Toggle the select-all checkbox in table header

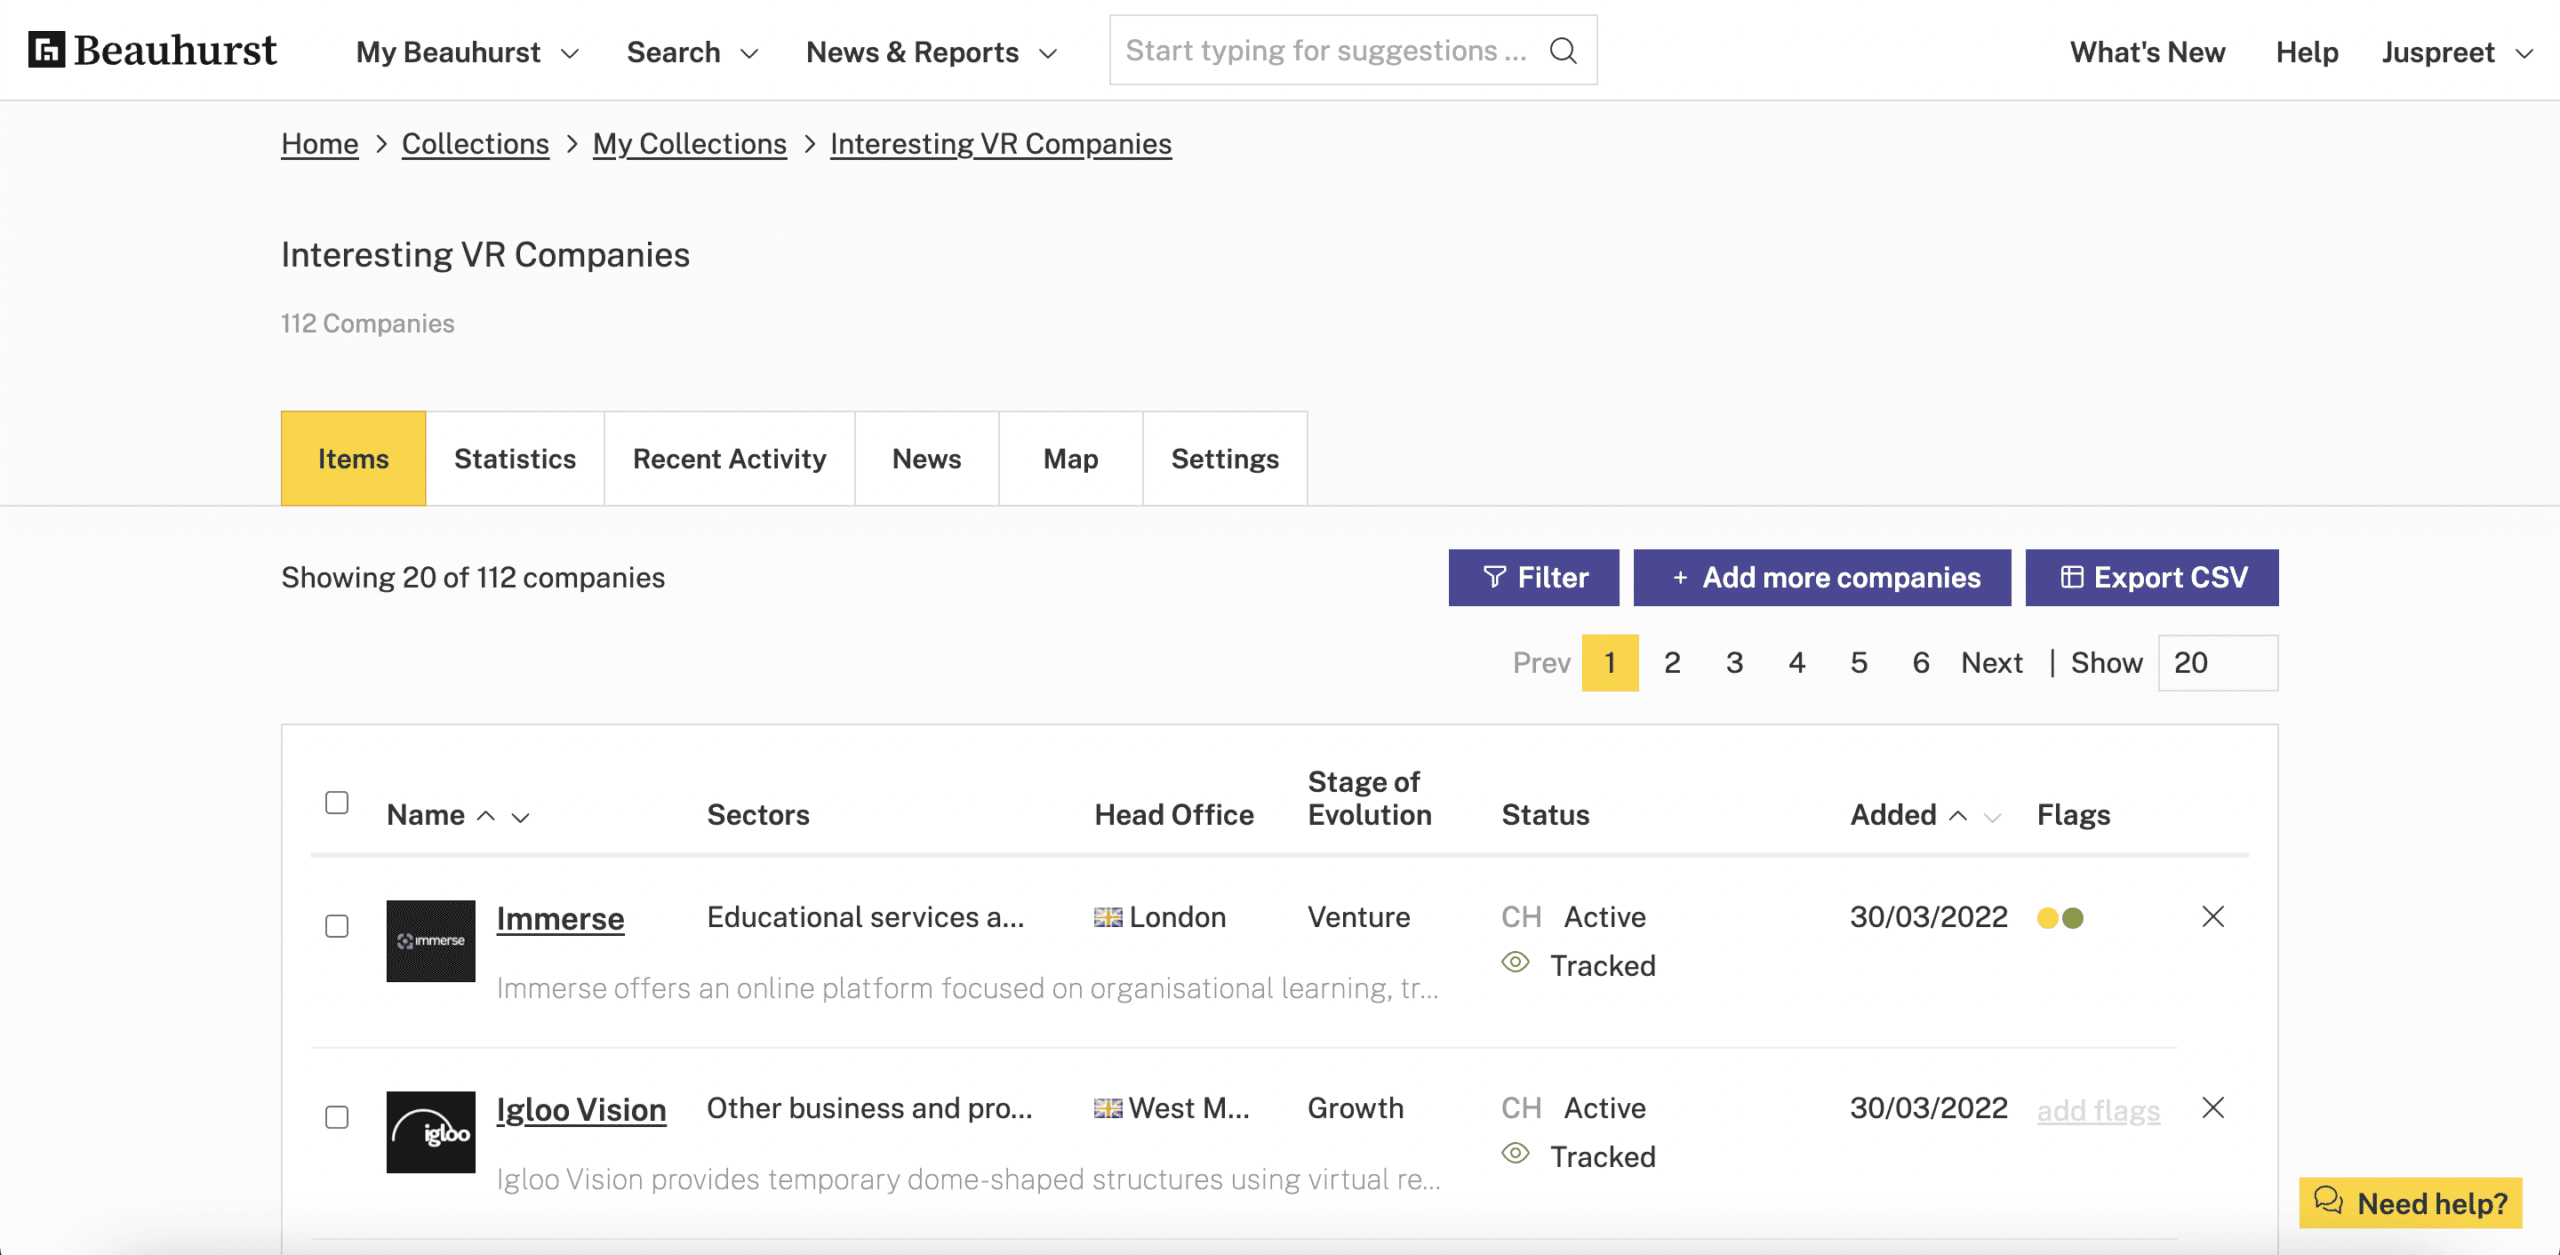point(337,802)
